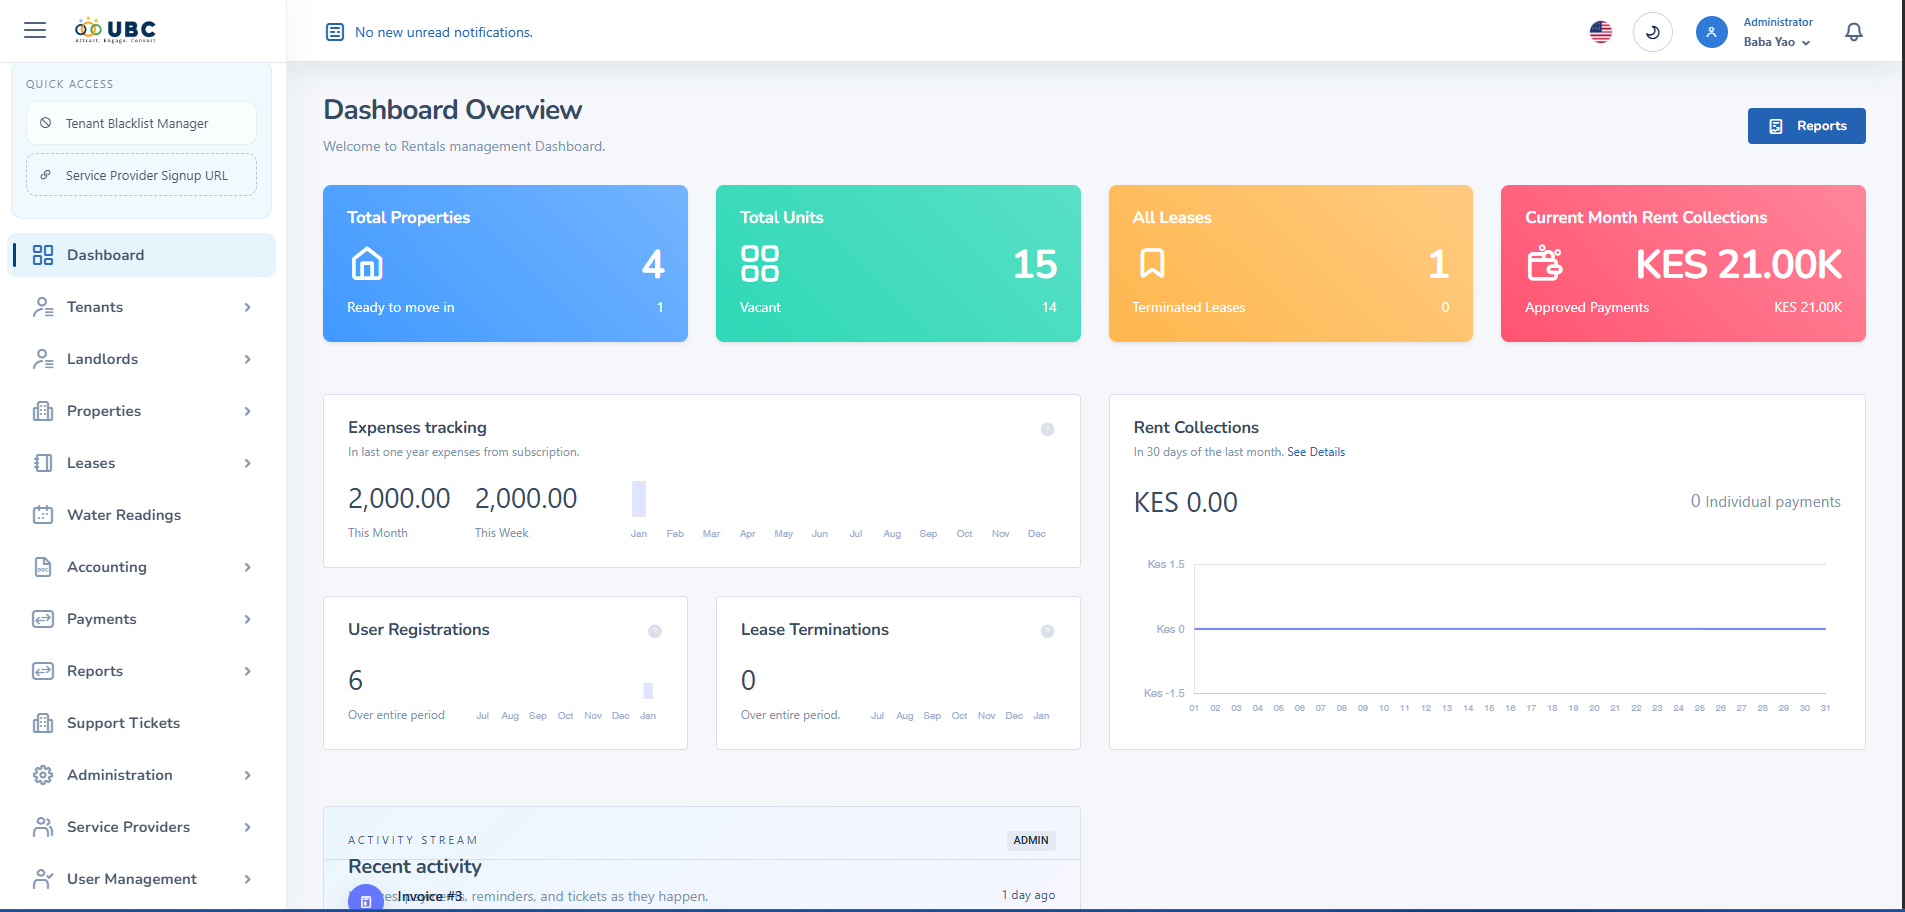Open the notifications bell icon

1852,31
